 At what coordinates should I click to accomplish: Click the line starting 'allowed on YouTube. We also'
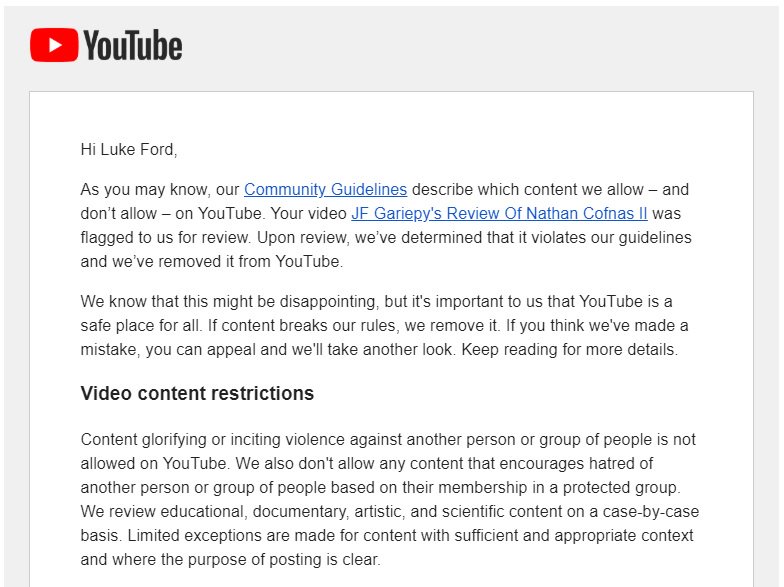coord(366,464)
